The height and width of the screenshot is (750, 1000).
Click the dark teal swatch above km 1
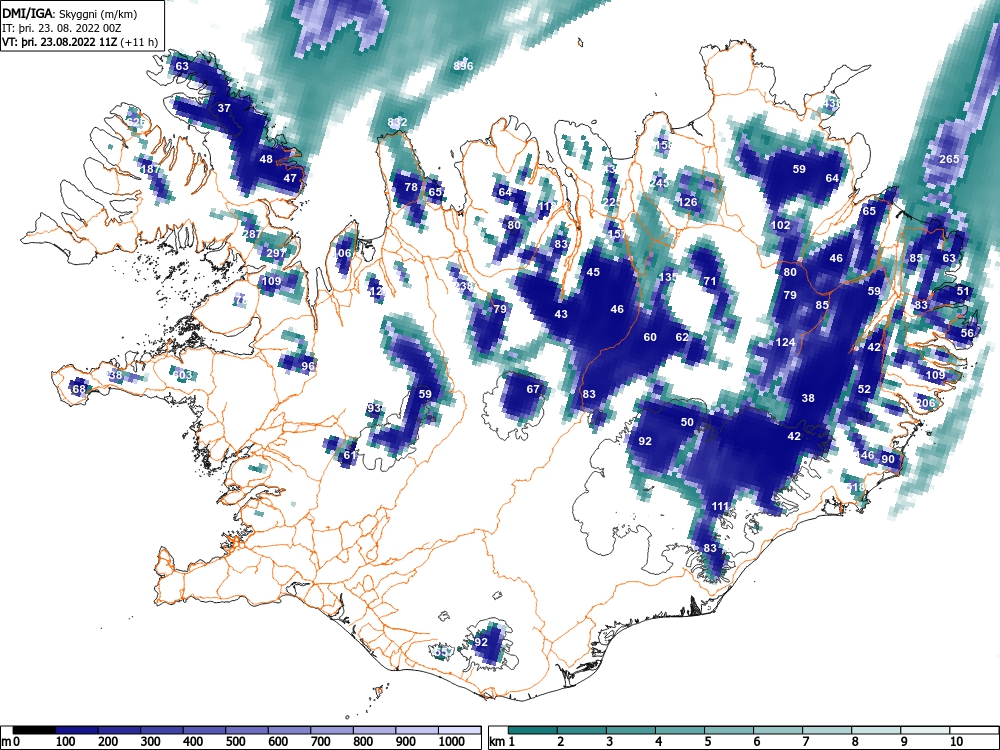[532, 730]
